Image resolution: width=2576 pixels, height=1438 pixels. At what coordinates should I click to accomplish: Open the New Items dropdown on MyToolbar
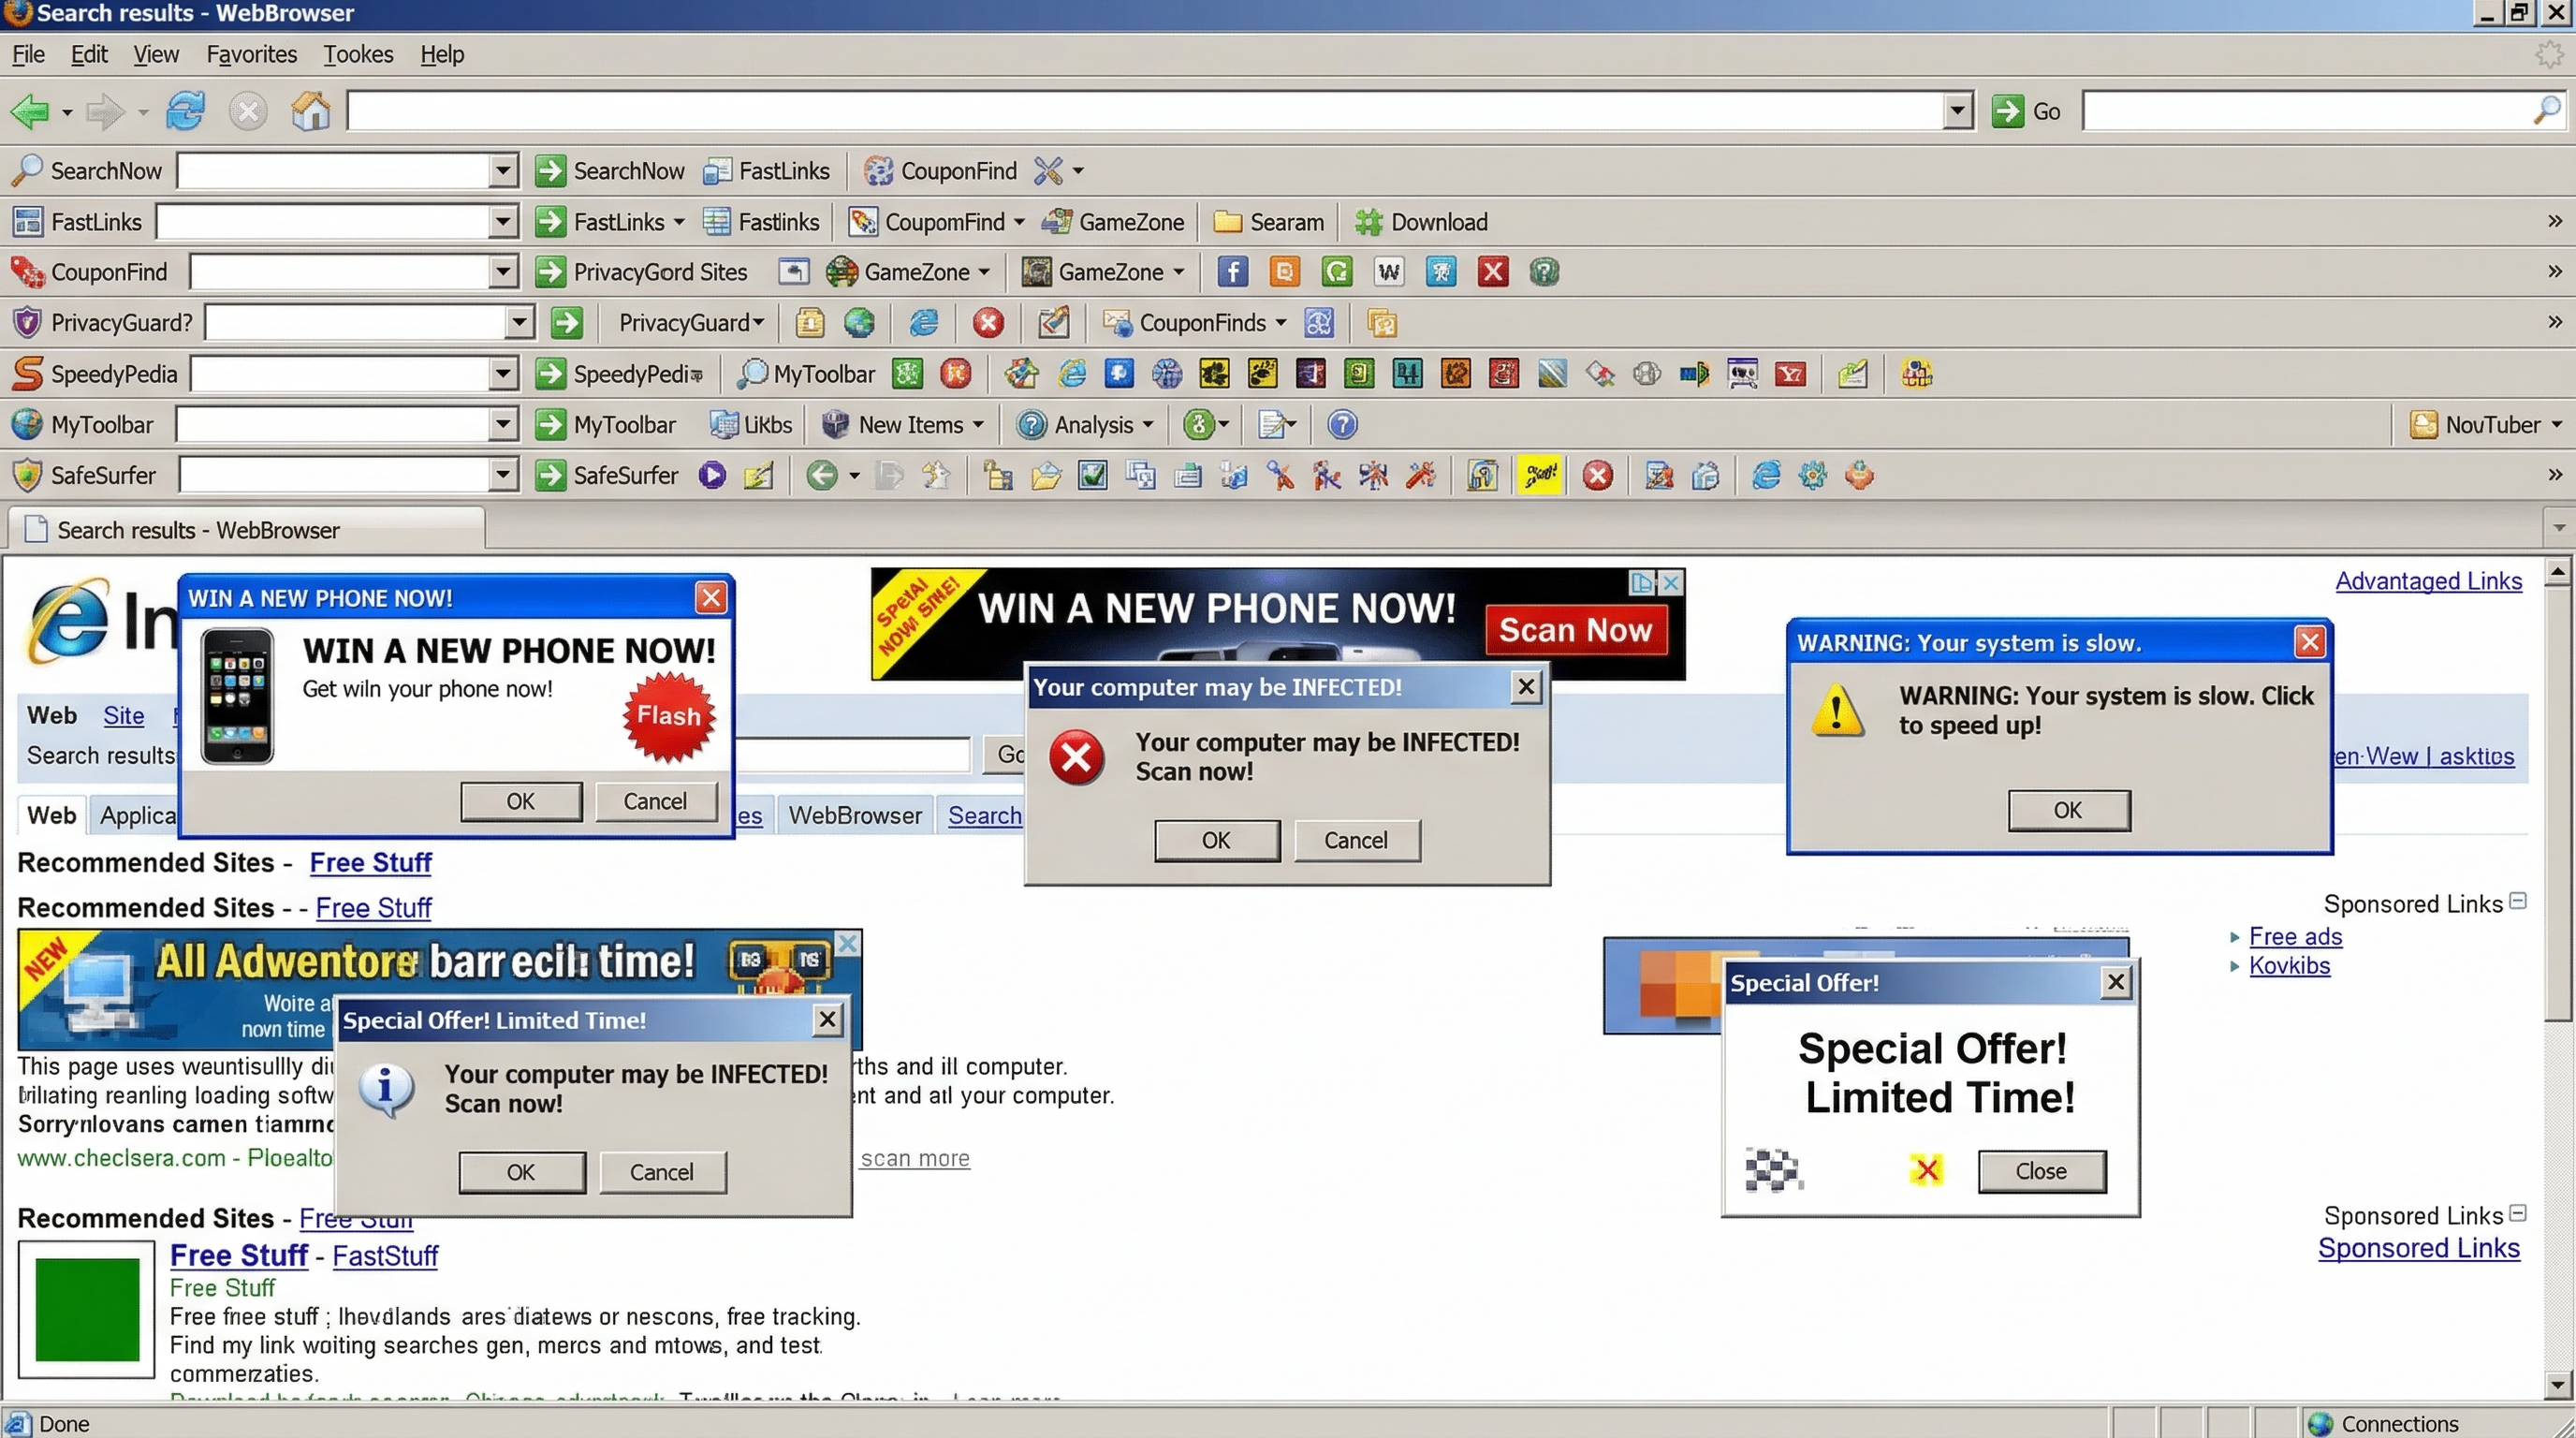coord(977,424)
